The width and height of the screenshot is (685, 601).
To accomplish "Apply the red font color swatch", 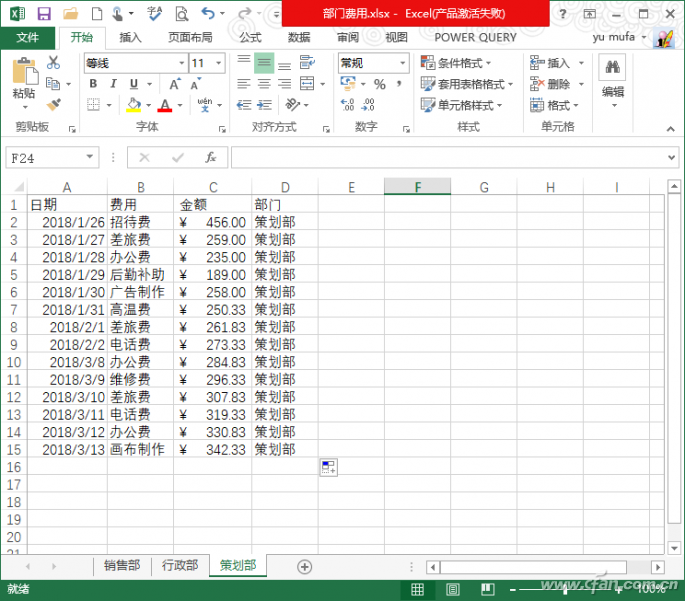I will (x=165, y=105).
